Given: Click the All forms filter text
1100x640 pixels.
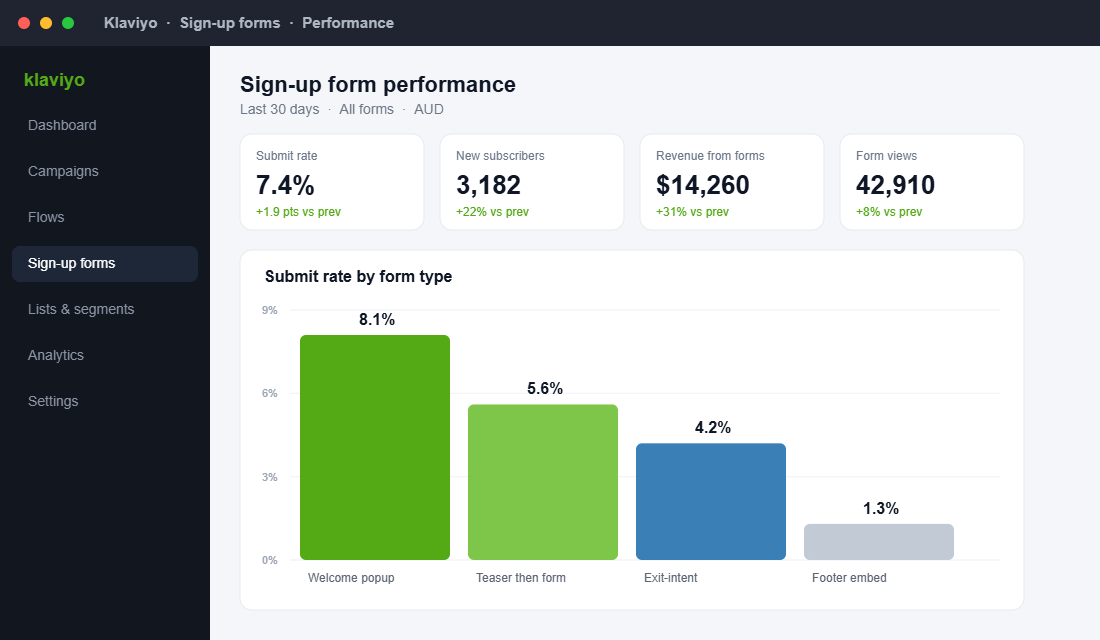Looking at the screenshot, I should point(366,109).
